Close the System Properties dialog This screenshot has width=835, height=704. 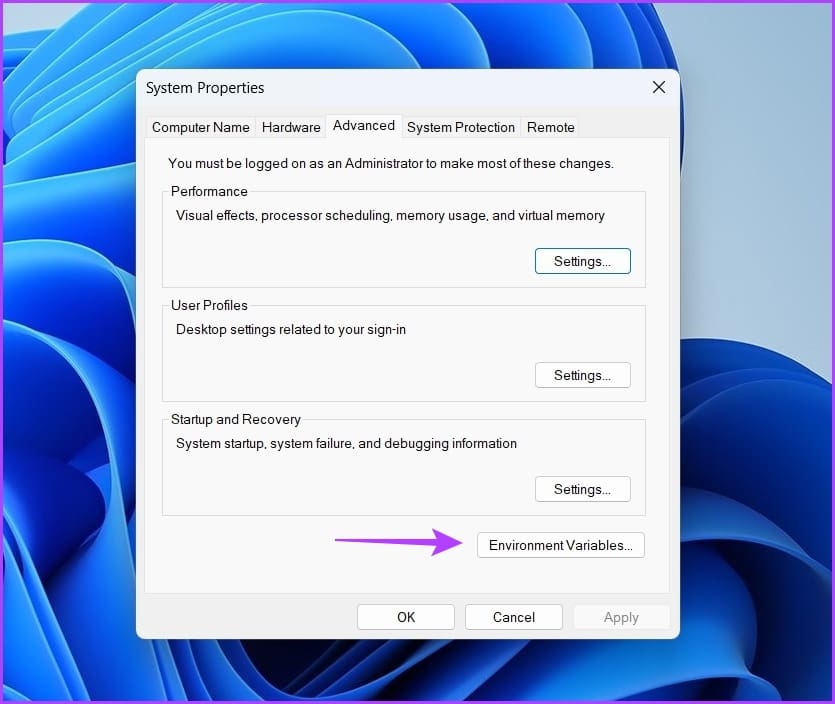click(659, 87)
